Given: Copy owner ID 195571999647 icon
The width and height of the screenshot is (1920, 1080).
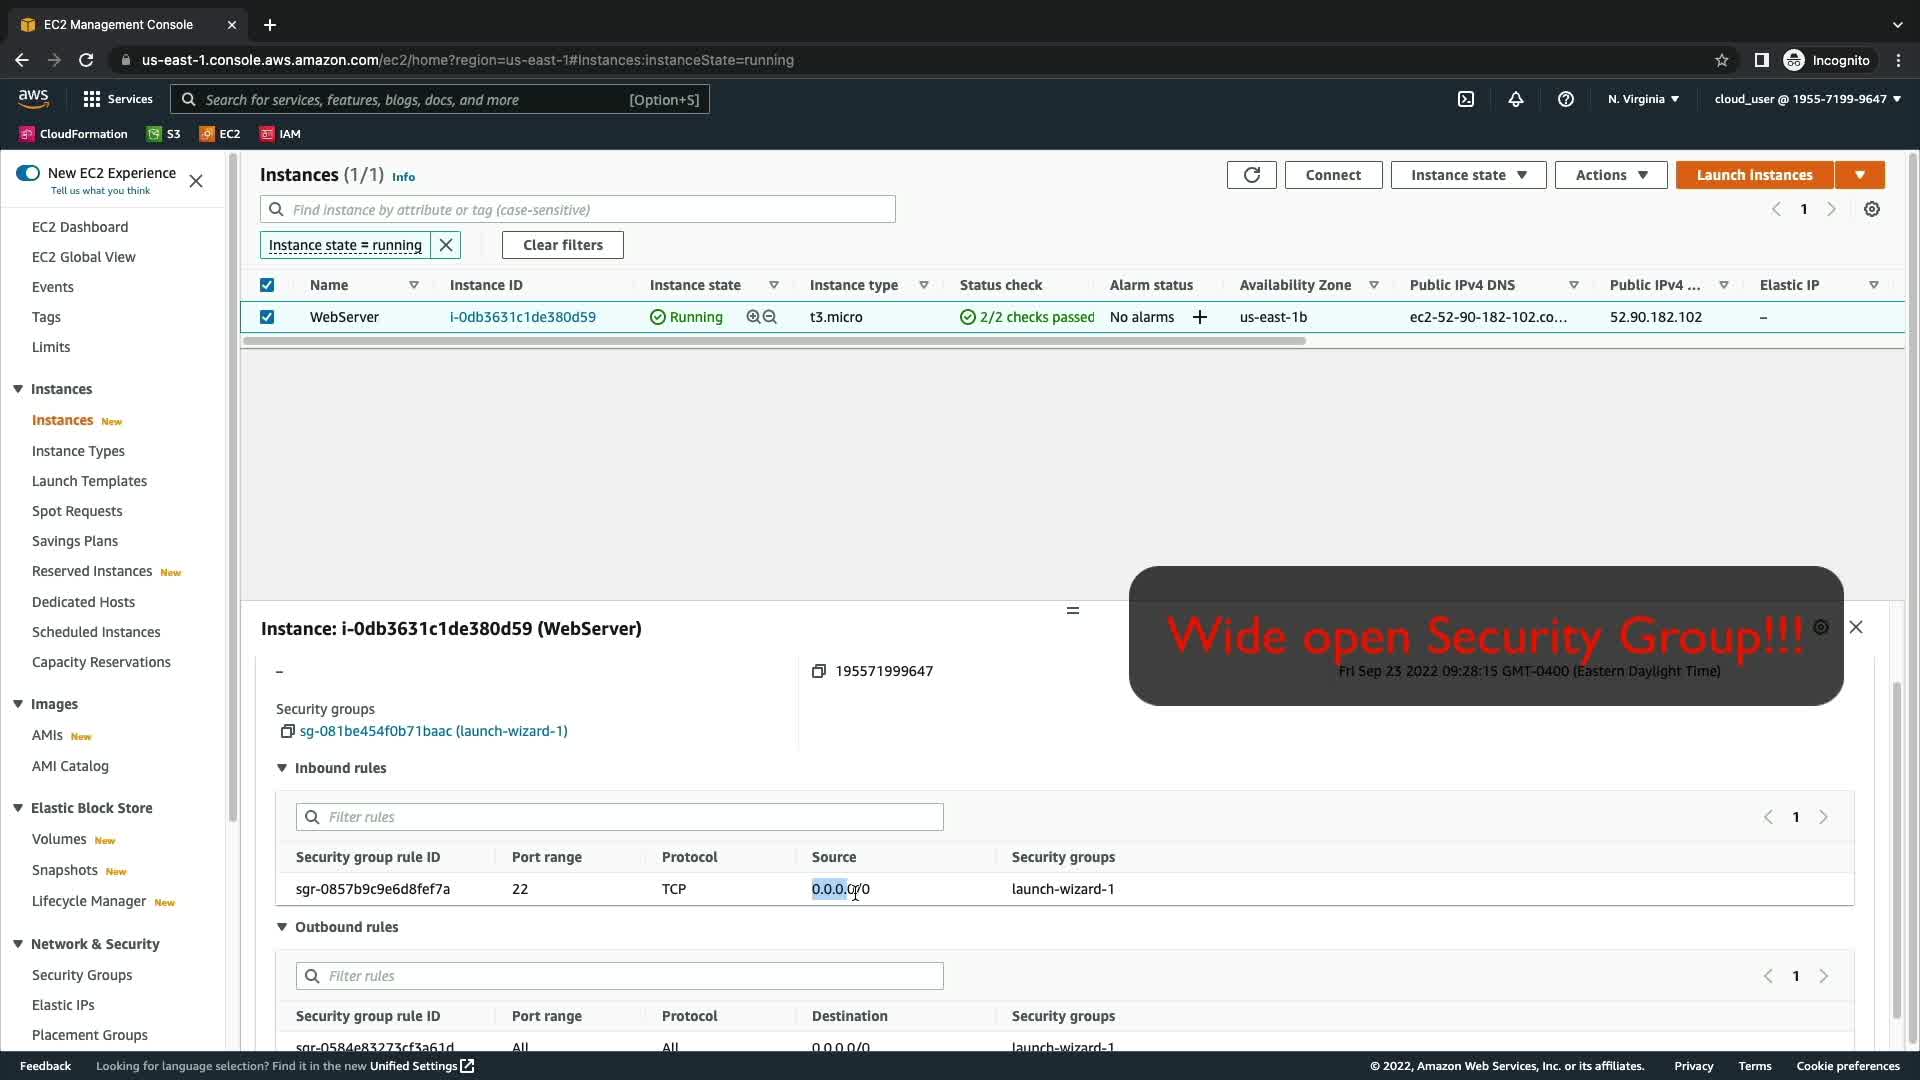Looking at the screenshot, I should point(819,671).
